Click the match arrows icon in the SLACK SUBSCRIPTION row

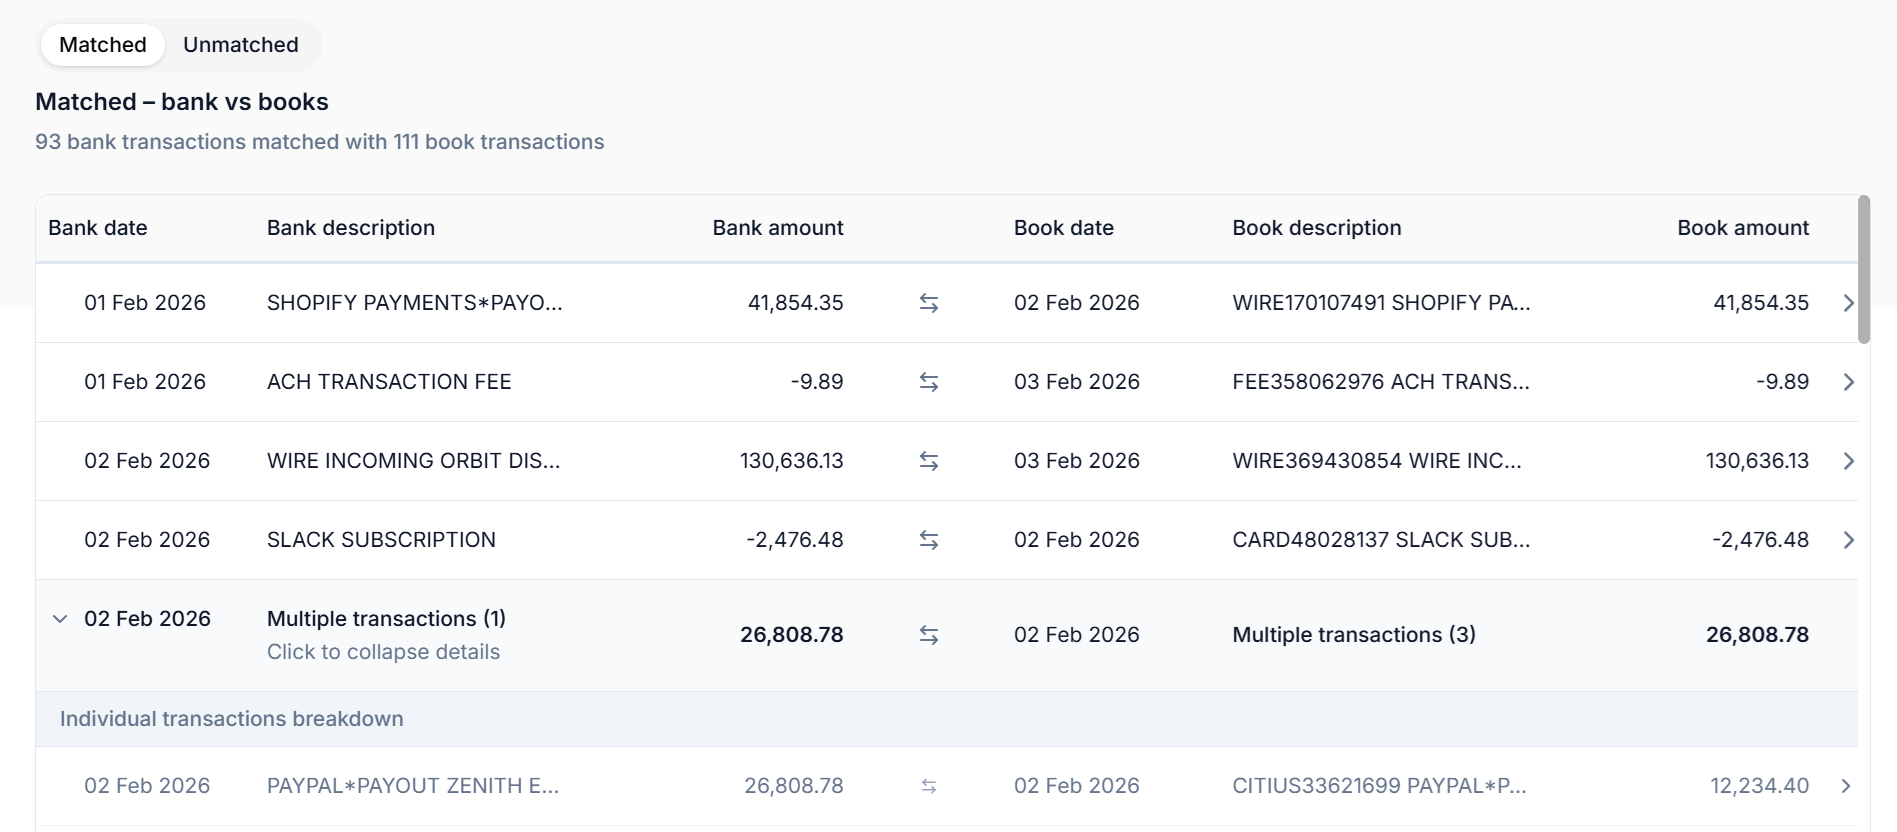click(929, 540)
